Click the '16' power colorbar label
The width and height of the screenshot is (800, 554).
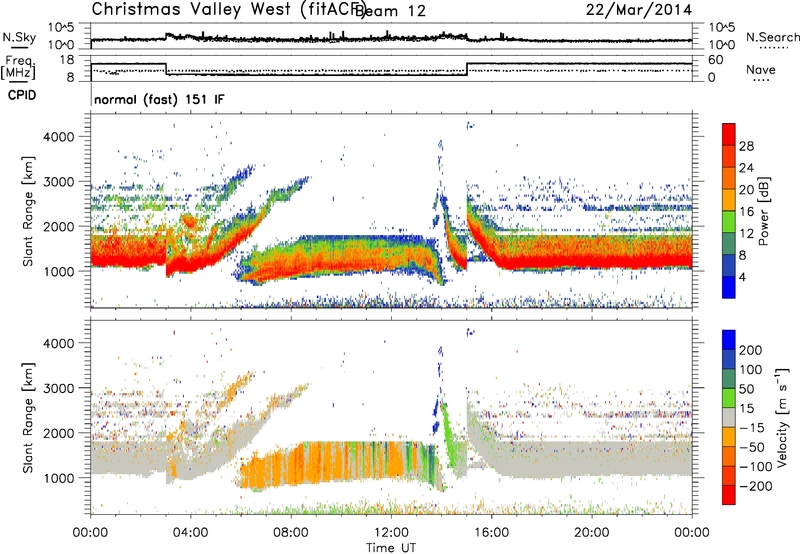point(746,212)
